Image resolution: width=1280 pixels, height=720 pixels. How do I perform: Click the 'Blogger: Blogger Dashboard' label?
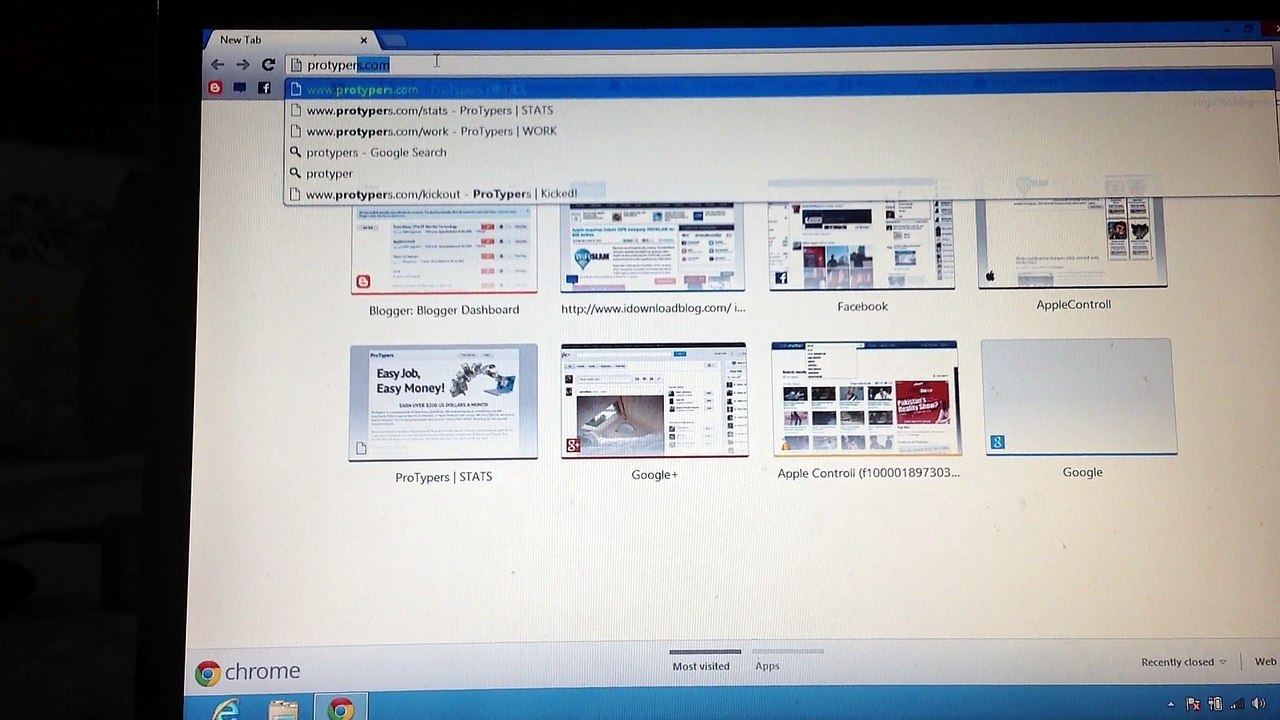pyautogui.click(x=444, y=310)
